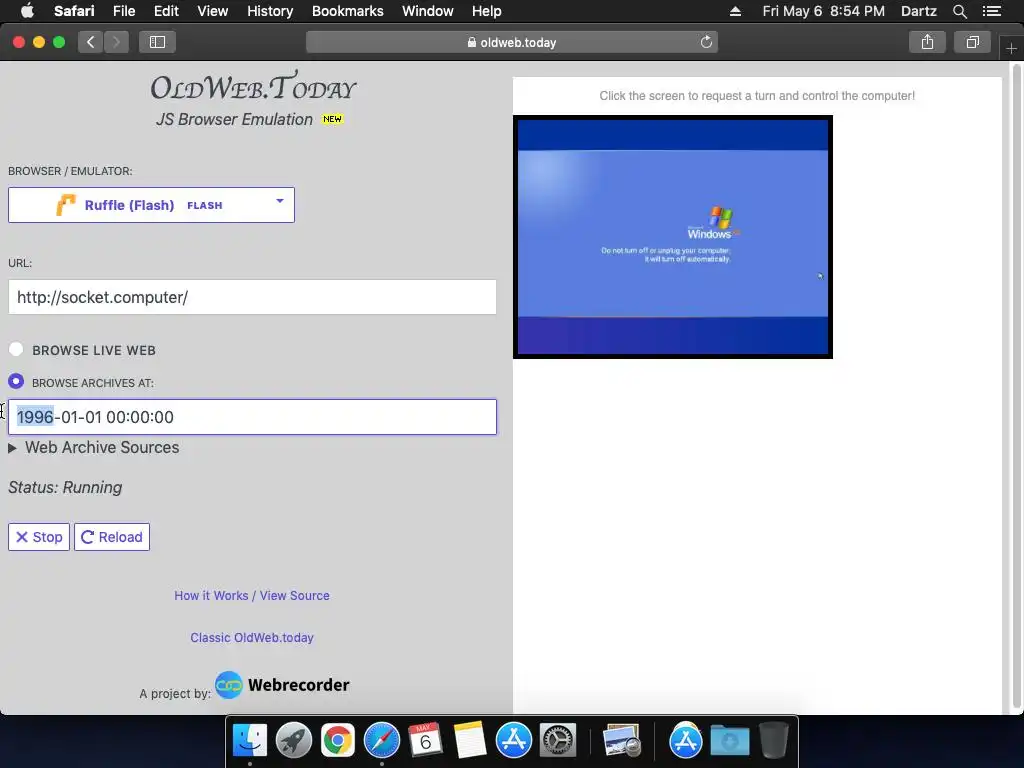
Task: Click the date and time in menu bar
Action: coord(824,11)
